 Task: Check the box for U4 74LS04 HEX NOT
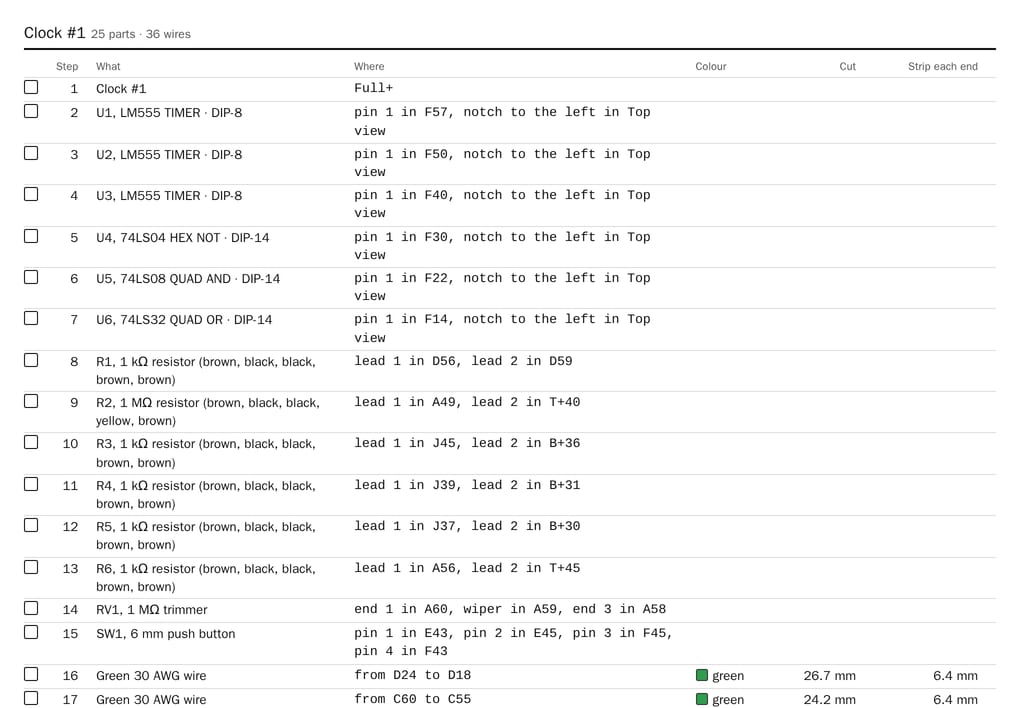(x=31, y=236)
